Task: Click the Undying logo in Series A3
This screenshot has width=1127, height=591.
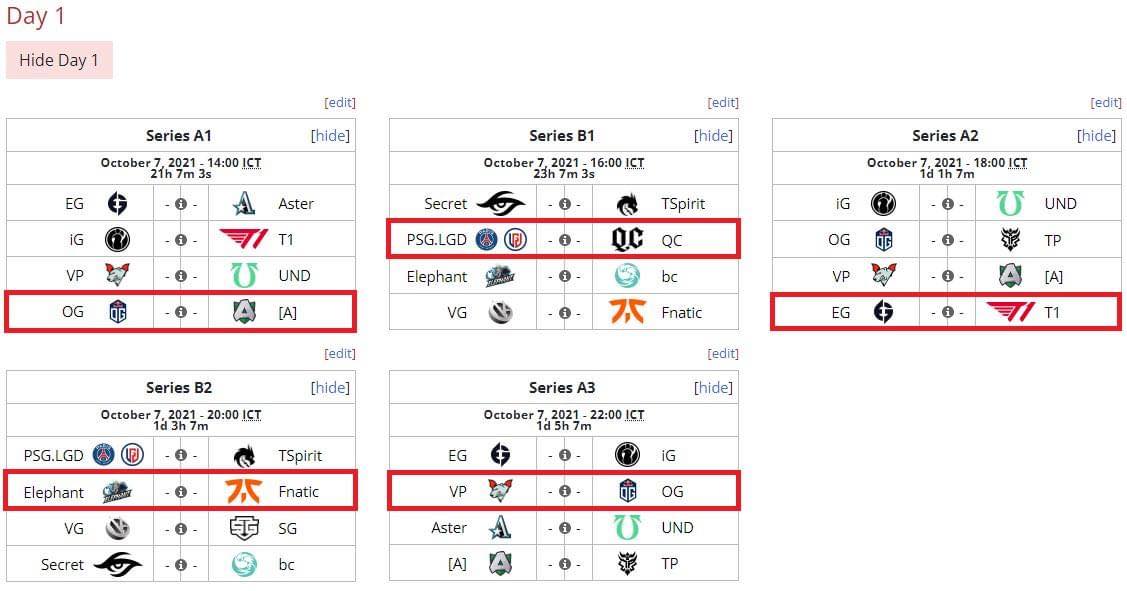Action: tap(627, 528)
